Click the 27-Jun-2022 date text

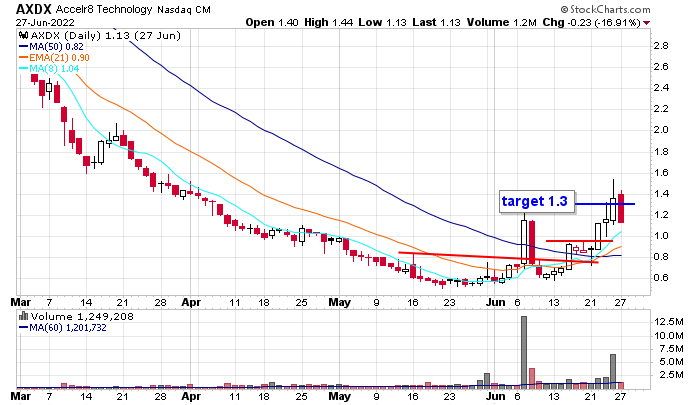coord(45,22)
